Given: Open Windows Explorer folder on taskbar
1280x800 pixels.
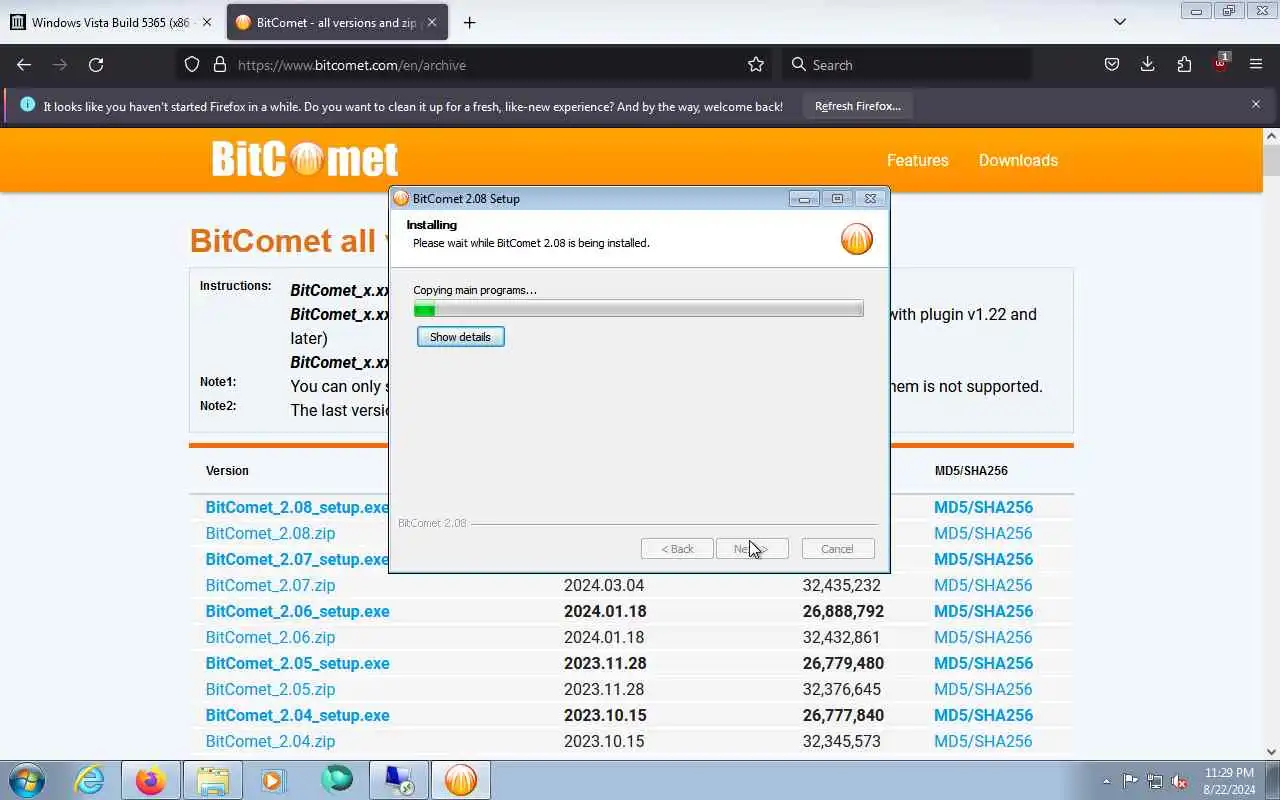Looking at the screenshot, I should click(x=213, y=780).
